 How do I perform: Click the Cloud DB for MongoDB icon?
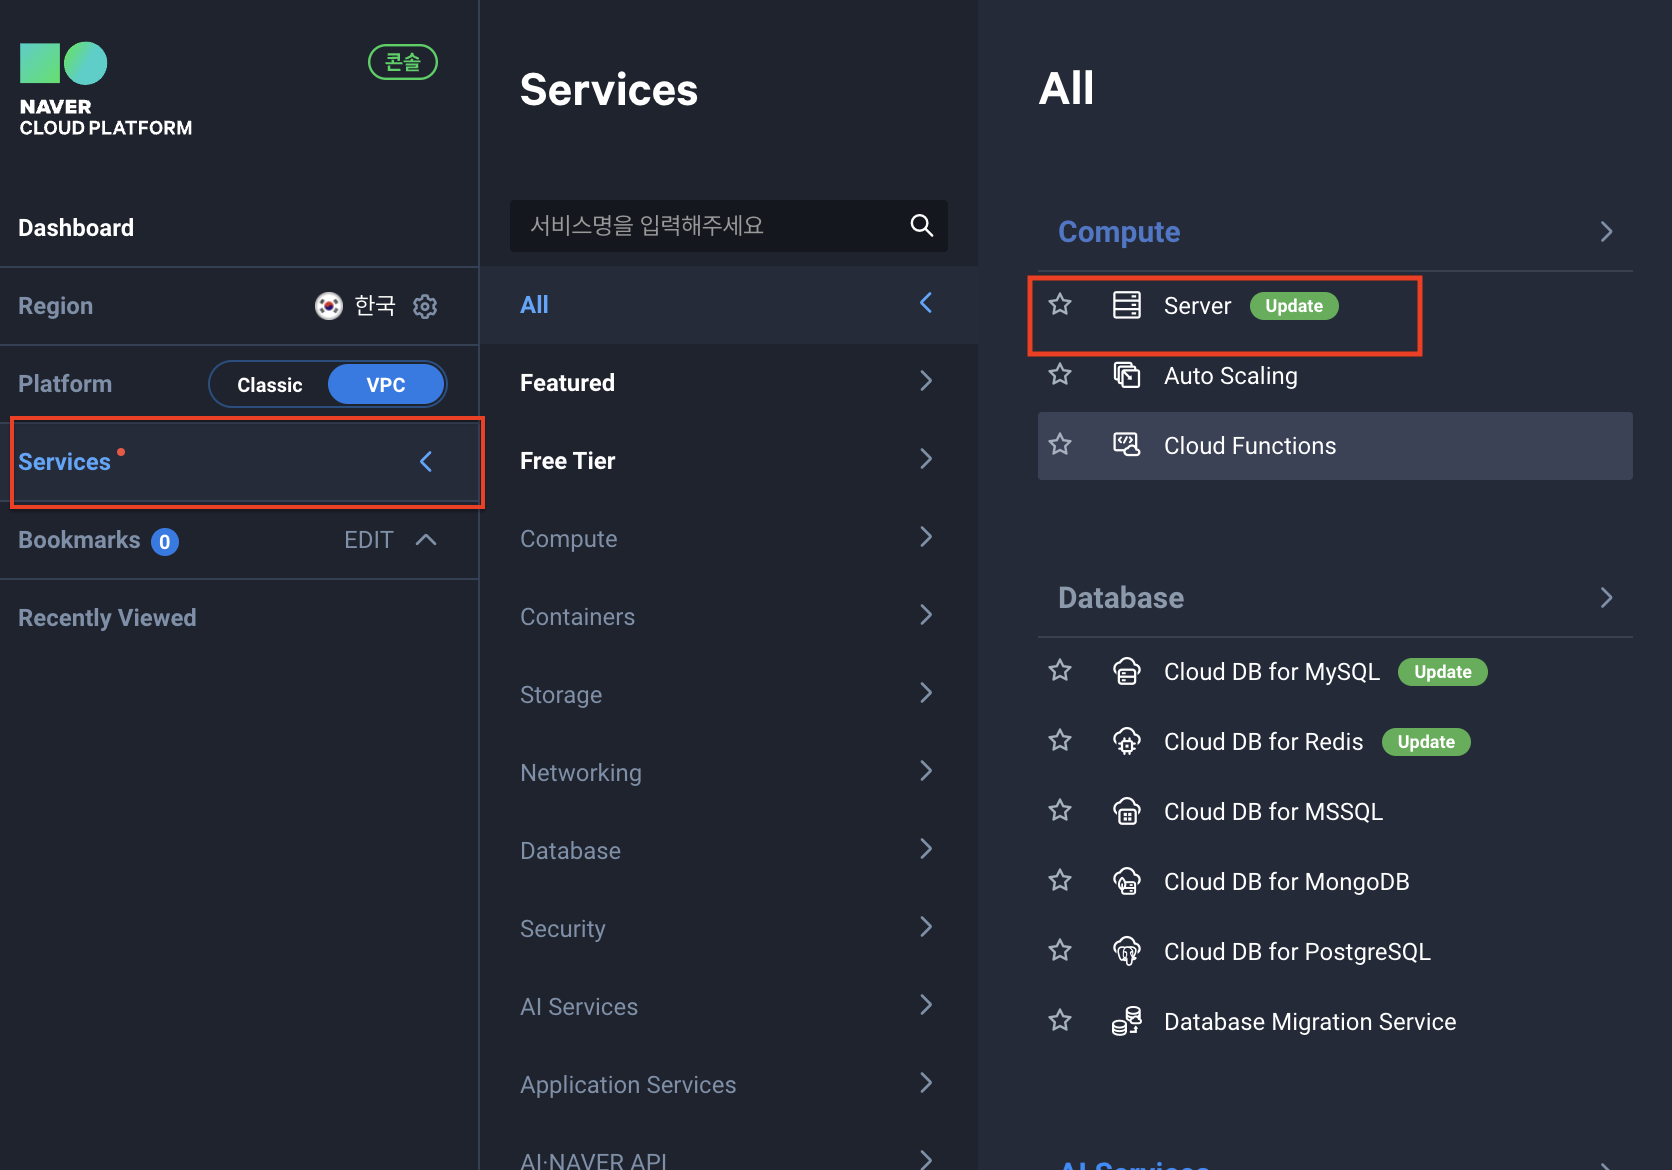(1127, 881)
